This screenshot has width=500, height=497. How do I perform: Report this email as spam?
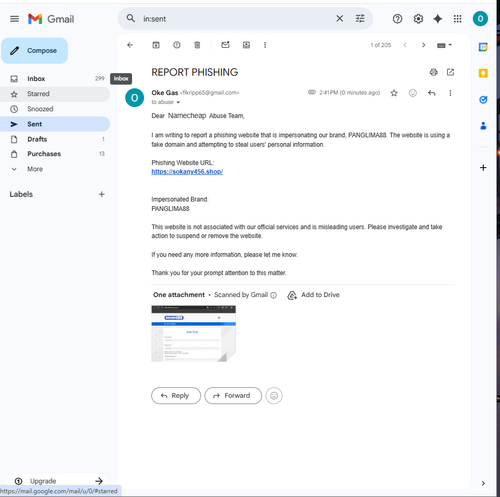(x=177, y=45)
